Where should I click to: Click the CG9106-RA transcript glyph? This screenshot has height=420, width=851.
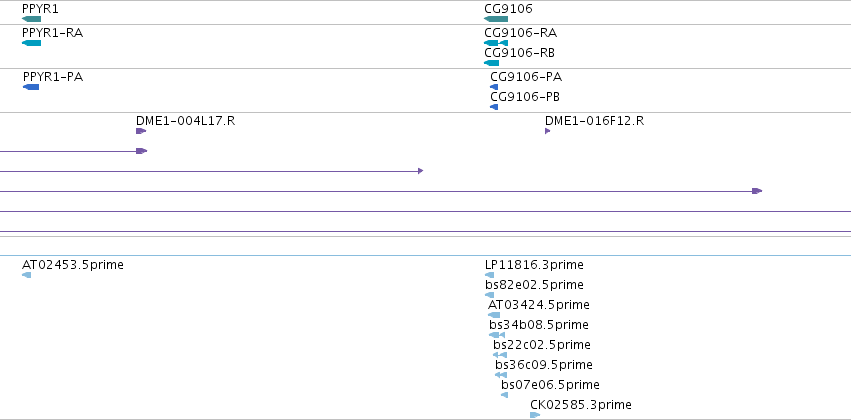(x=496, y=43)
